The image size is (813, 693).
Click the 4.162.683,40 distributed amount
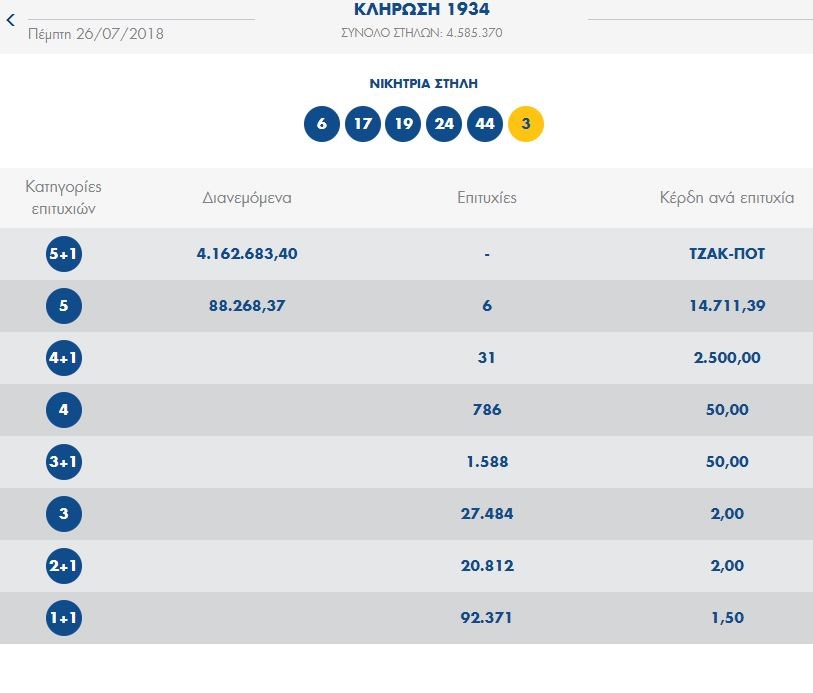click(x=247, y=254)
